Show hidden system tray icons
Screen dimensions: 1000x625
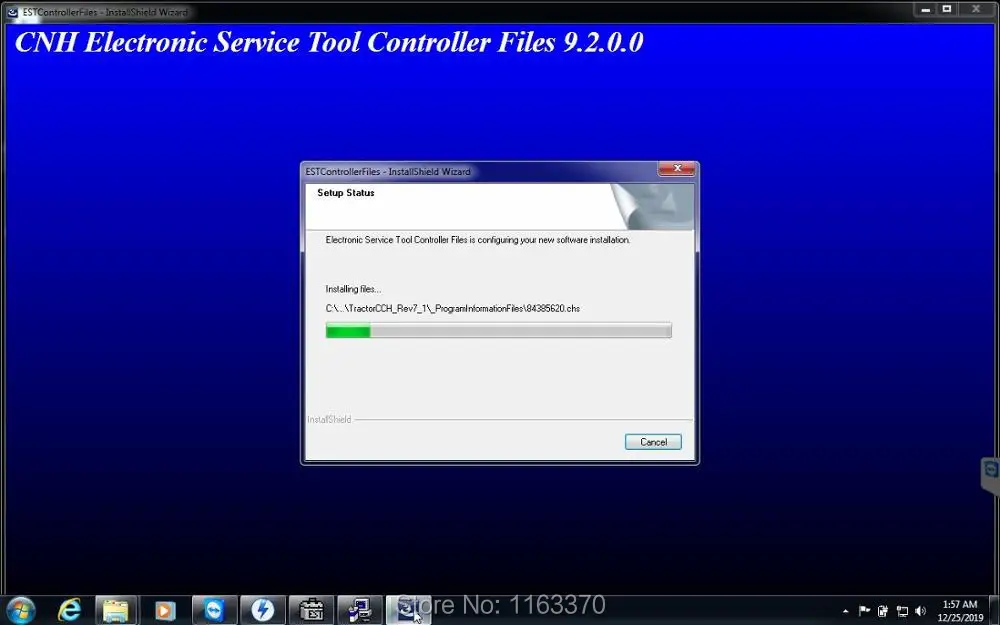coord(846,611)
